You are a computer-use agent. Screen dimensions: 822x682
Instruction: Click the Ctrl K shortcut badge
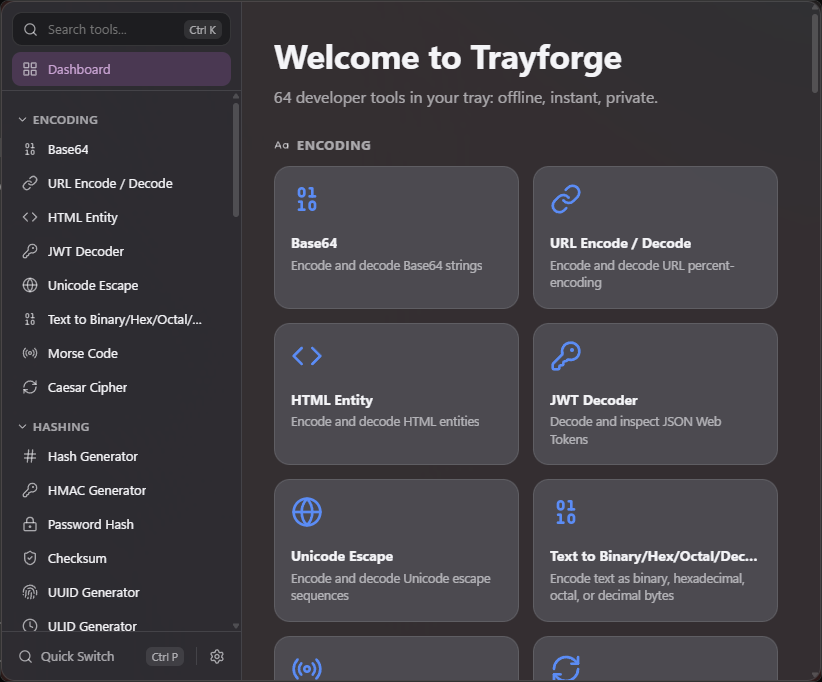click(202, 30)
